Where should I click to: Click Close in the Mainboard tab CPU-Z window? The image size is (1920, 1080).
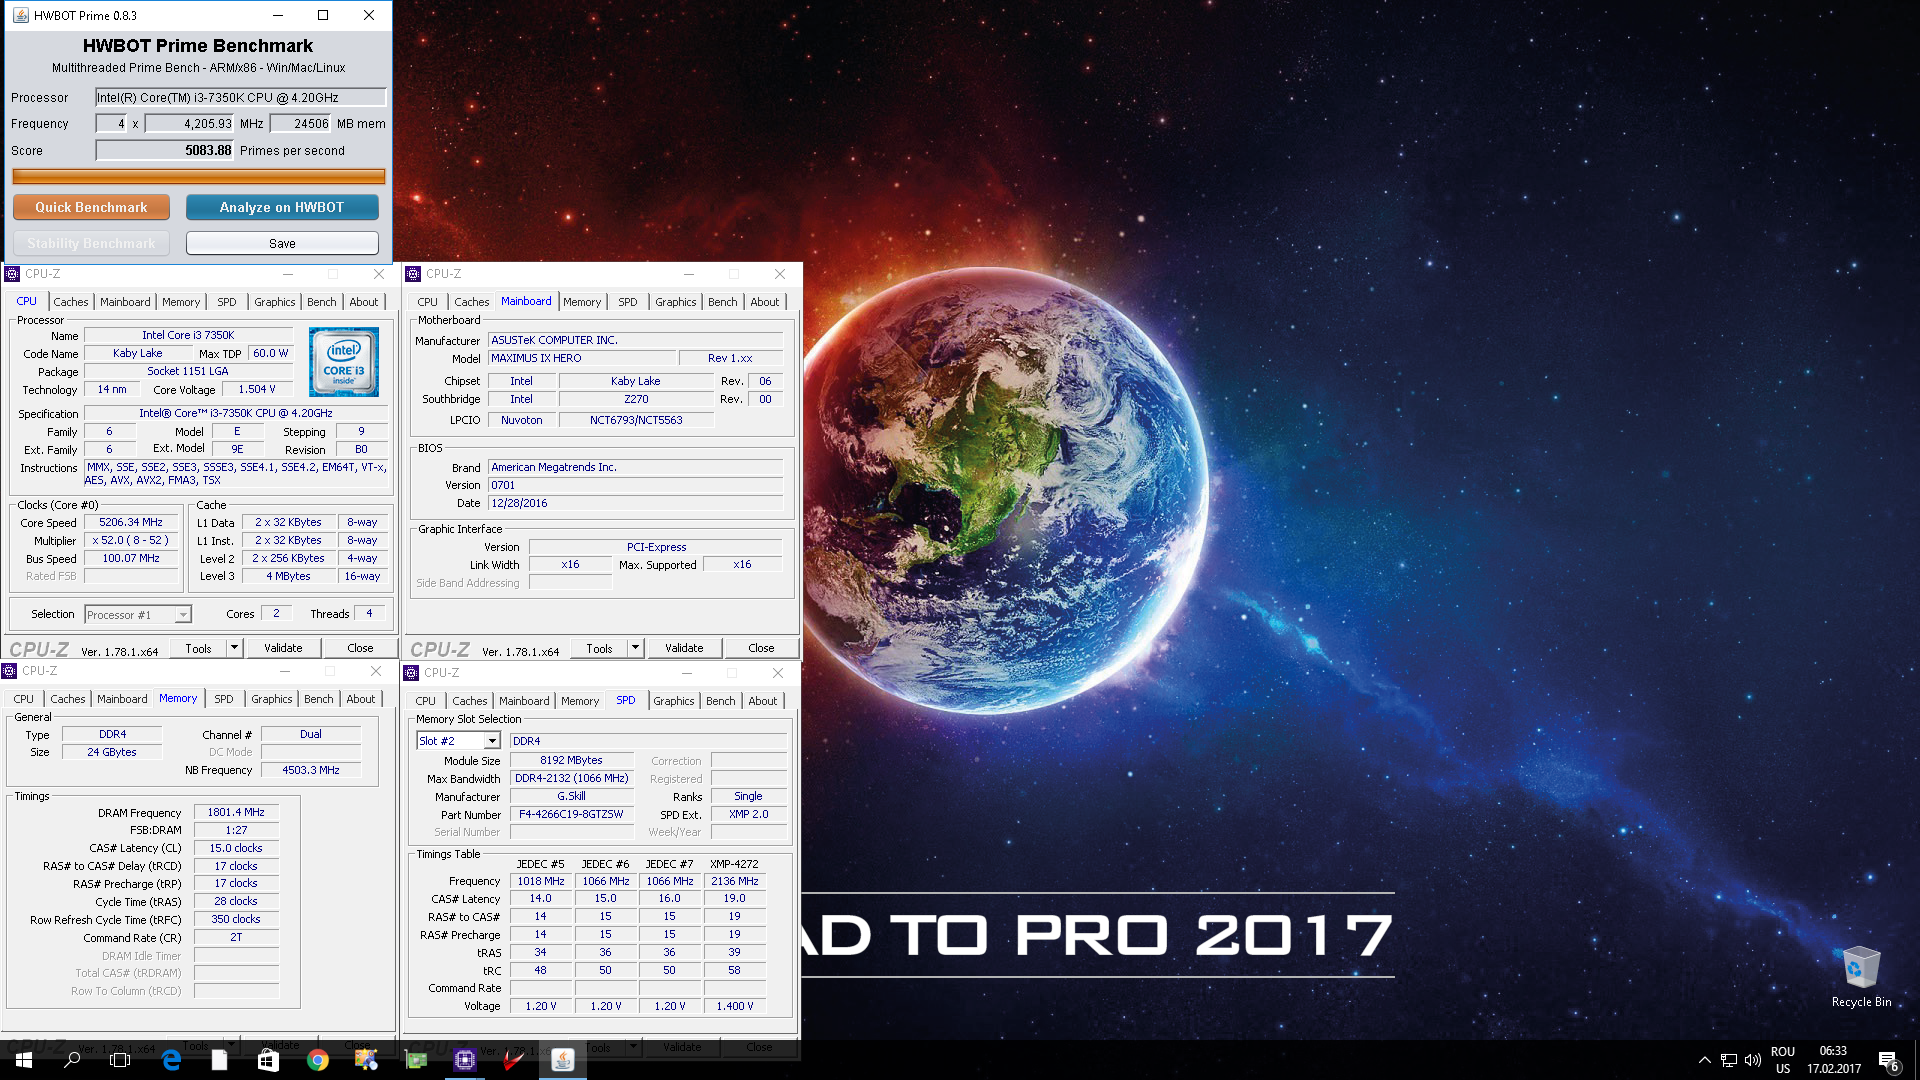tap(761, 648)
